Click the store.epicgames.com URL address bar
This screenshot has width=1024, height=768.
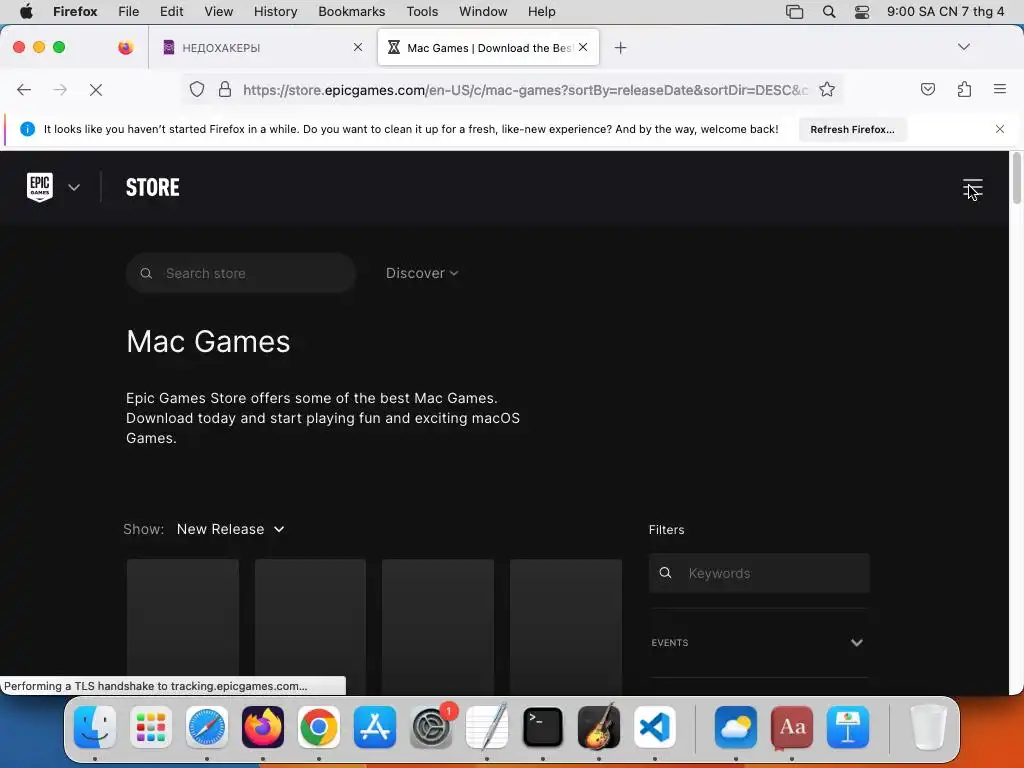point(525,90)
